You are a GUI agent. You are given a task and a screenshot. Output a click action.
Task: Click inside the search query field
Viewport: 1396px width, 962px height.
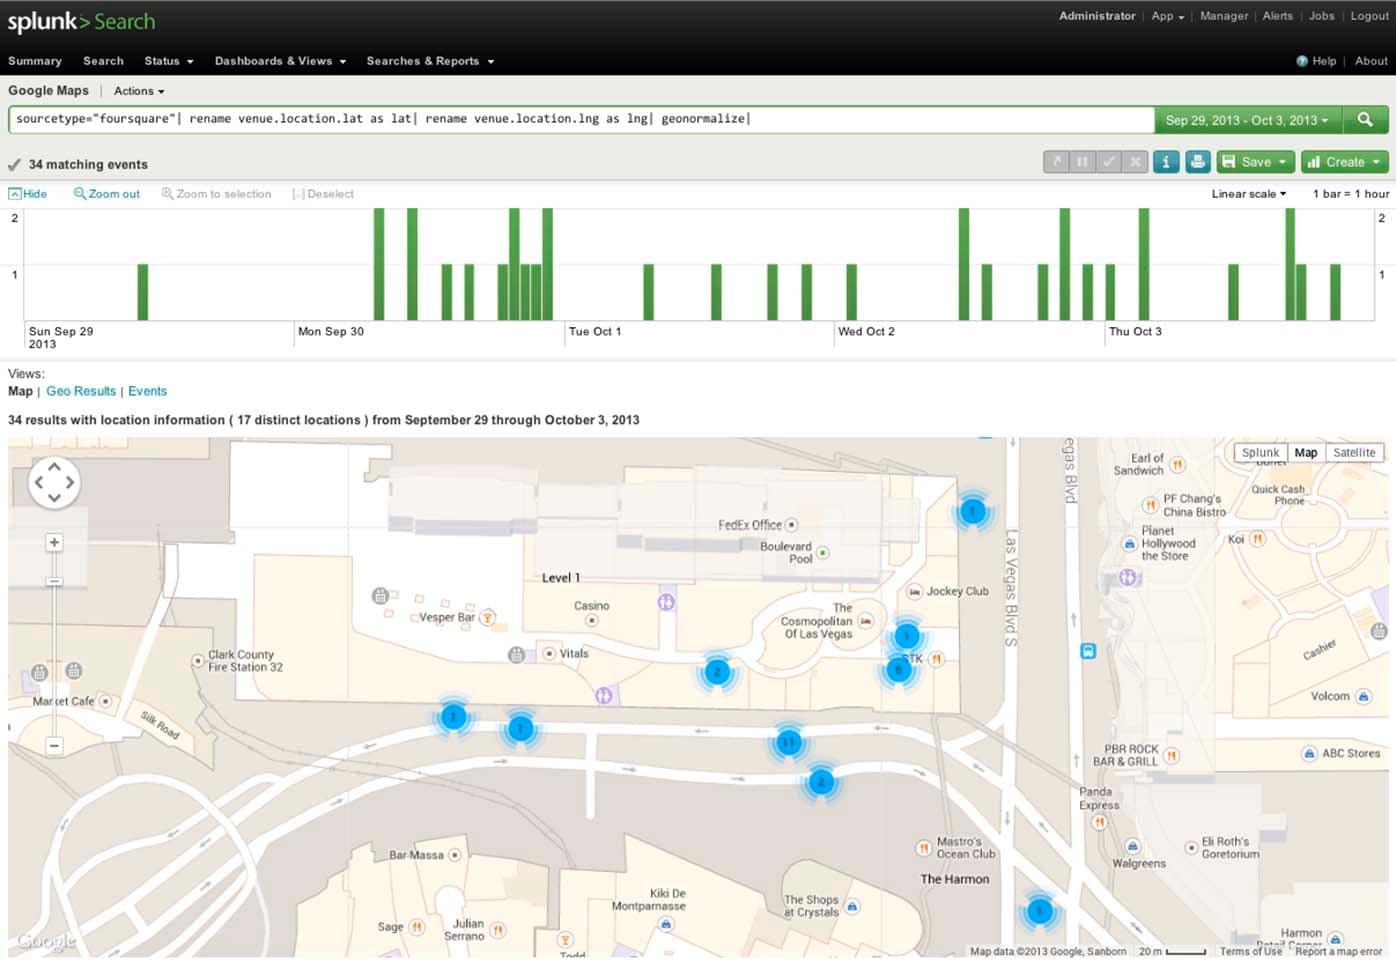pyautogui.click(x=581, y=120)
